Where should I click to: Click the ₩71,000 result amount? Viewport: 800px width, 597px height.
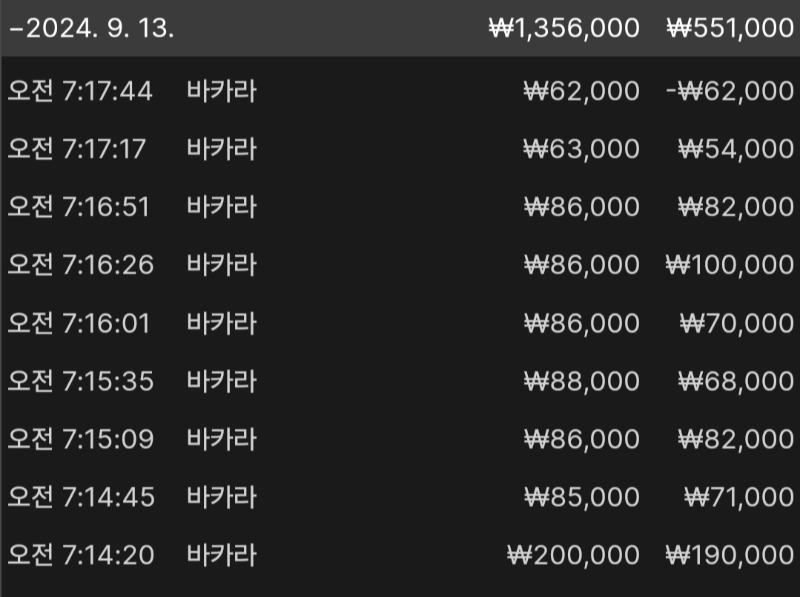(x=739, y=497)
